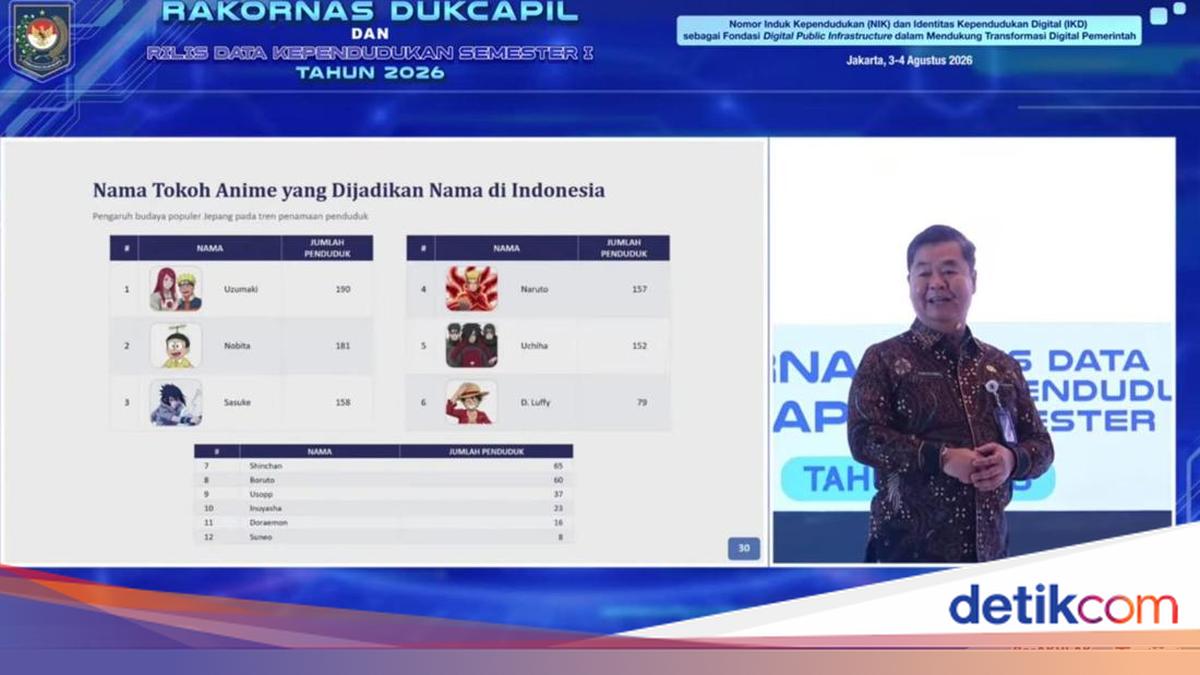Viewport: 1200px width, 675px height.
Task: Select the 'Boruto' row name
Action: pos(260,480)
